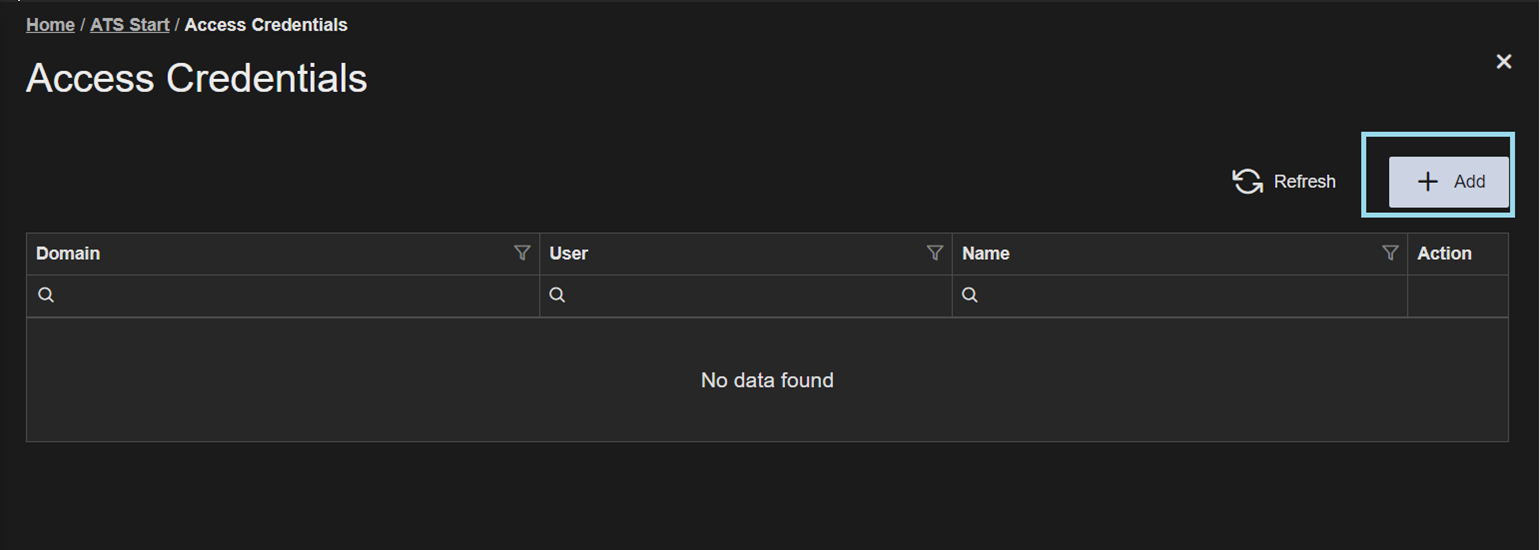The image size is (1540, 550).
Task: Open the Name column filter funnel
Action: [1390, 253]
